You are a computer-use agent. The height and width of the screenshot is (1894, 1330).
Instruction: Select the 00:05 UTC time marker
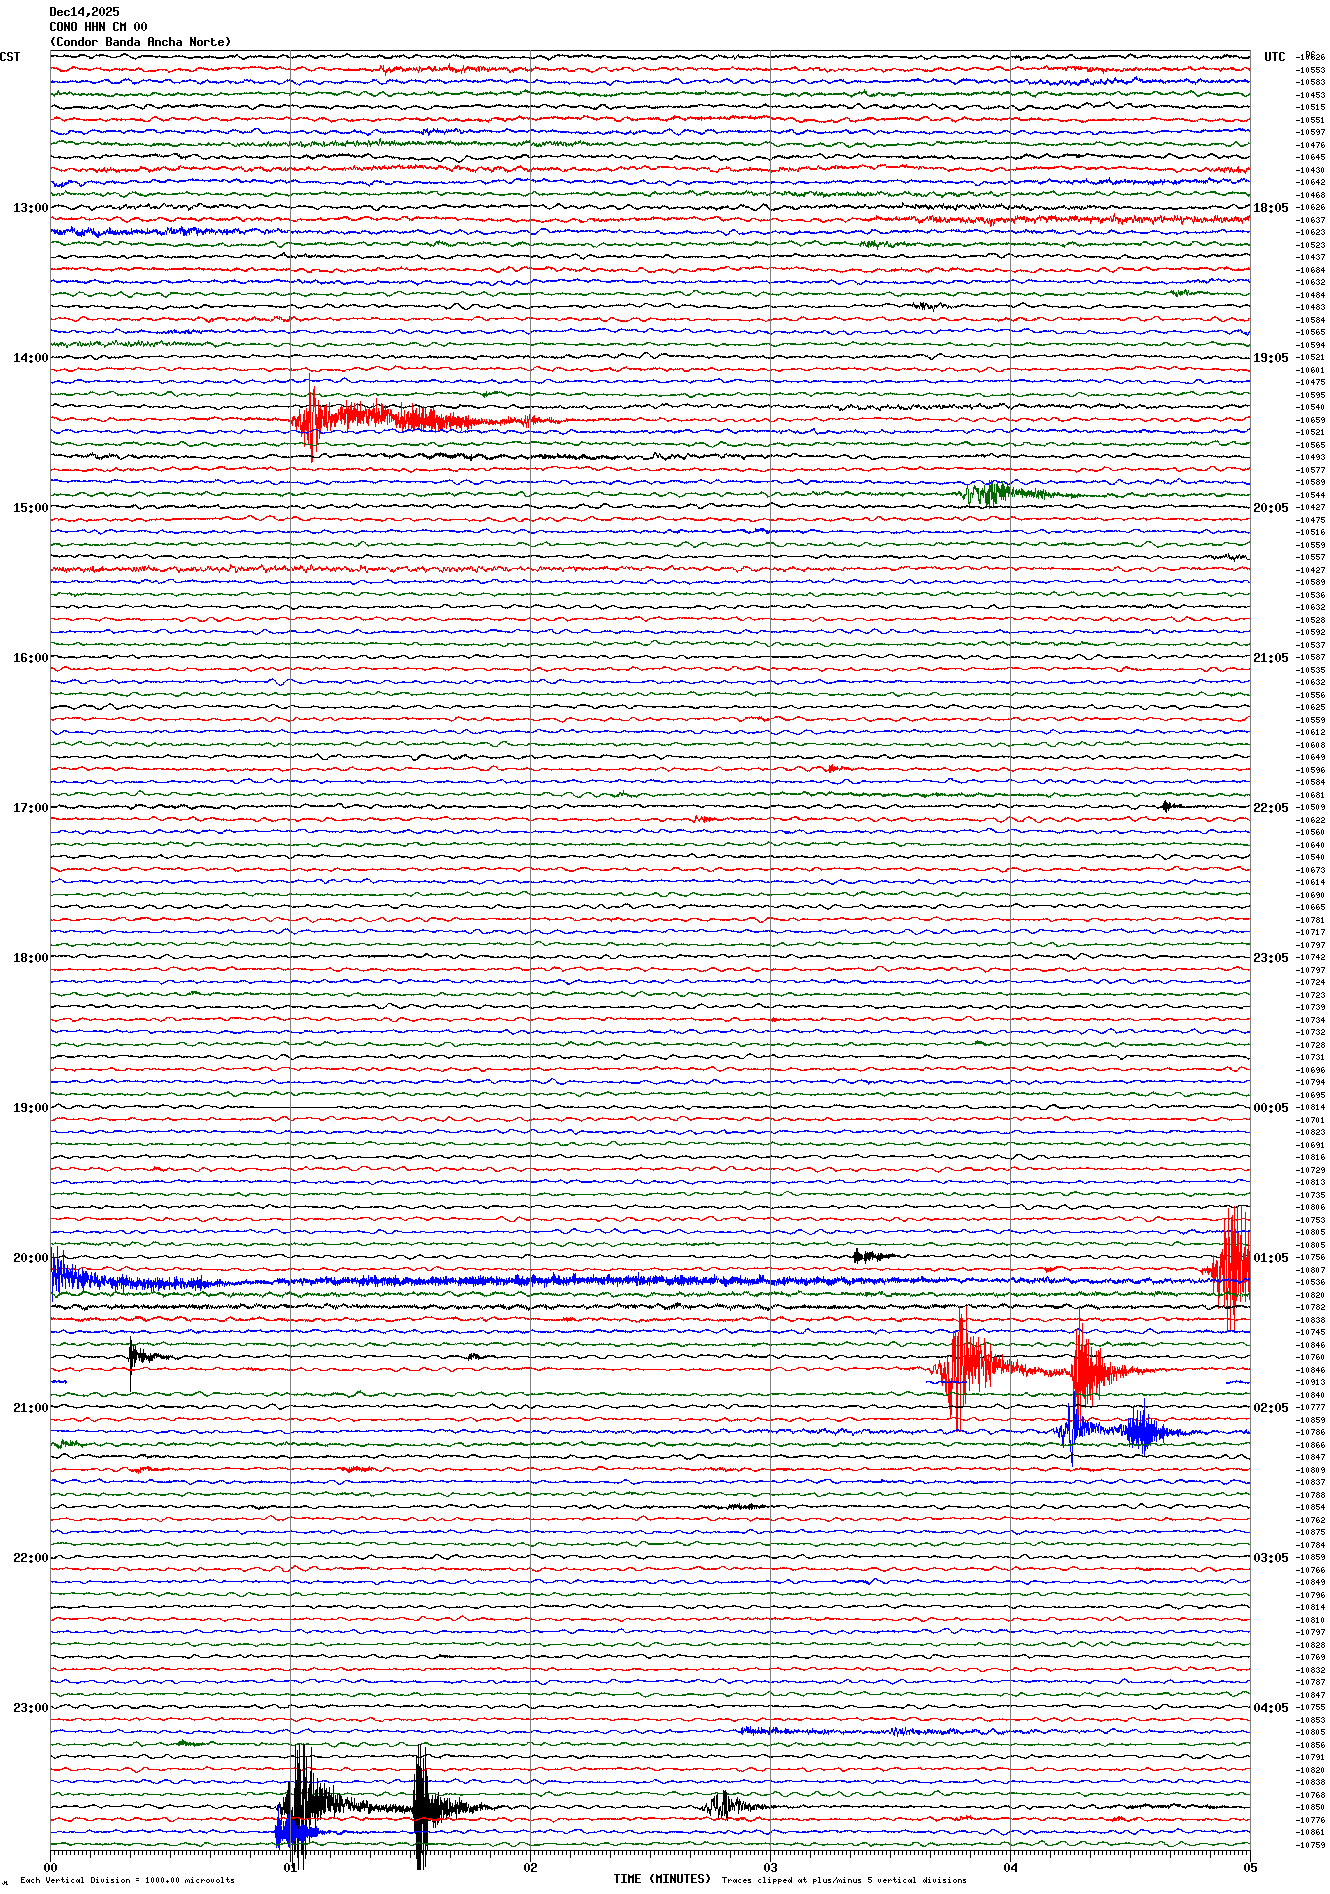click(1270, 1107)
